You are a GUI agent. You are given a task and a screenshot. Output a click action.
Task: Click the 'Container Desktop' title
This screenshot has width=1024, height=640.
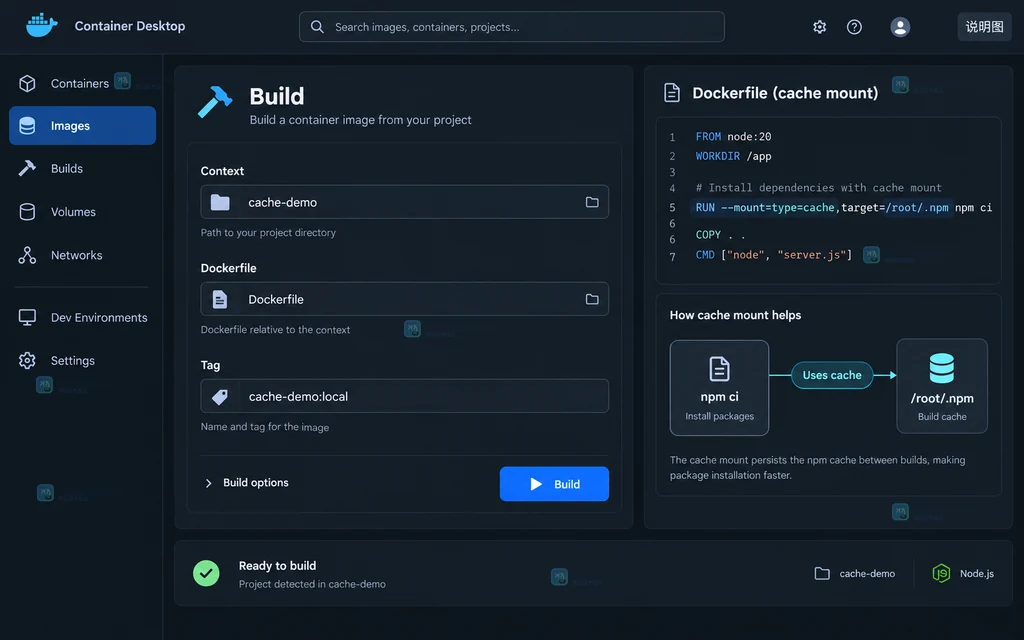click(130, 26)
